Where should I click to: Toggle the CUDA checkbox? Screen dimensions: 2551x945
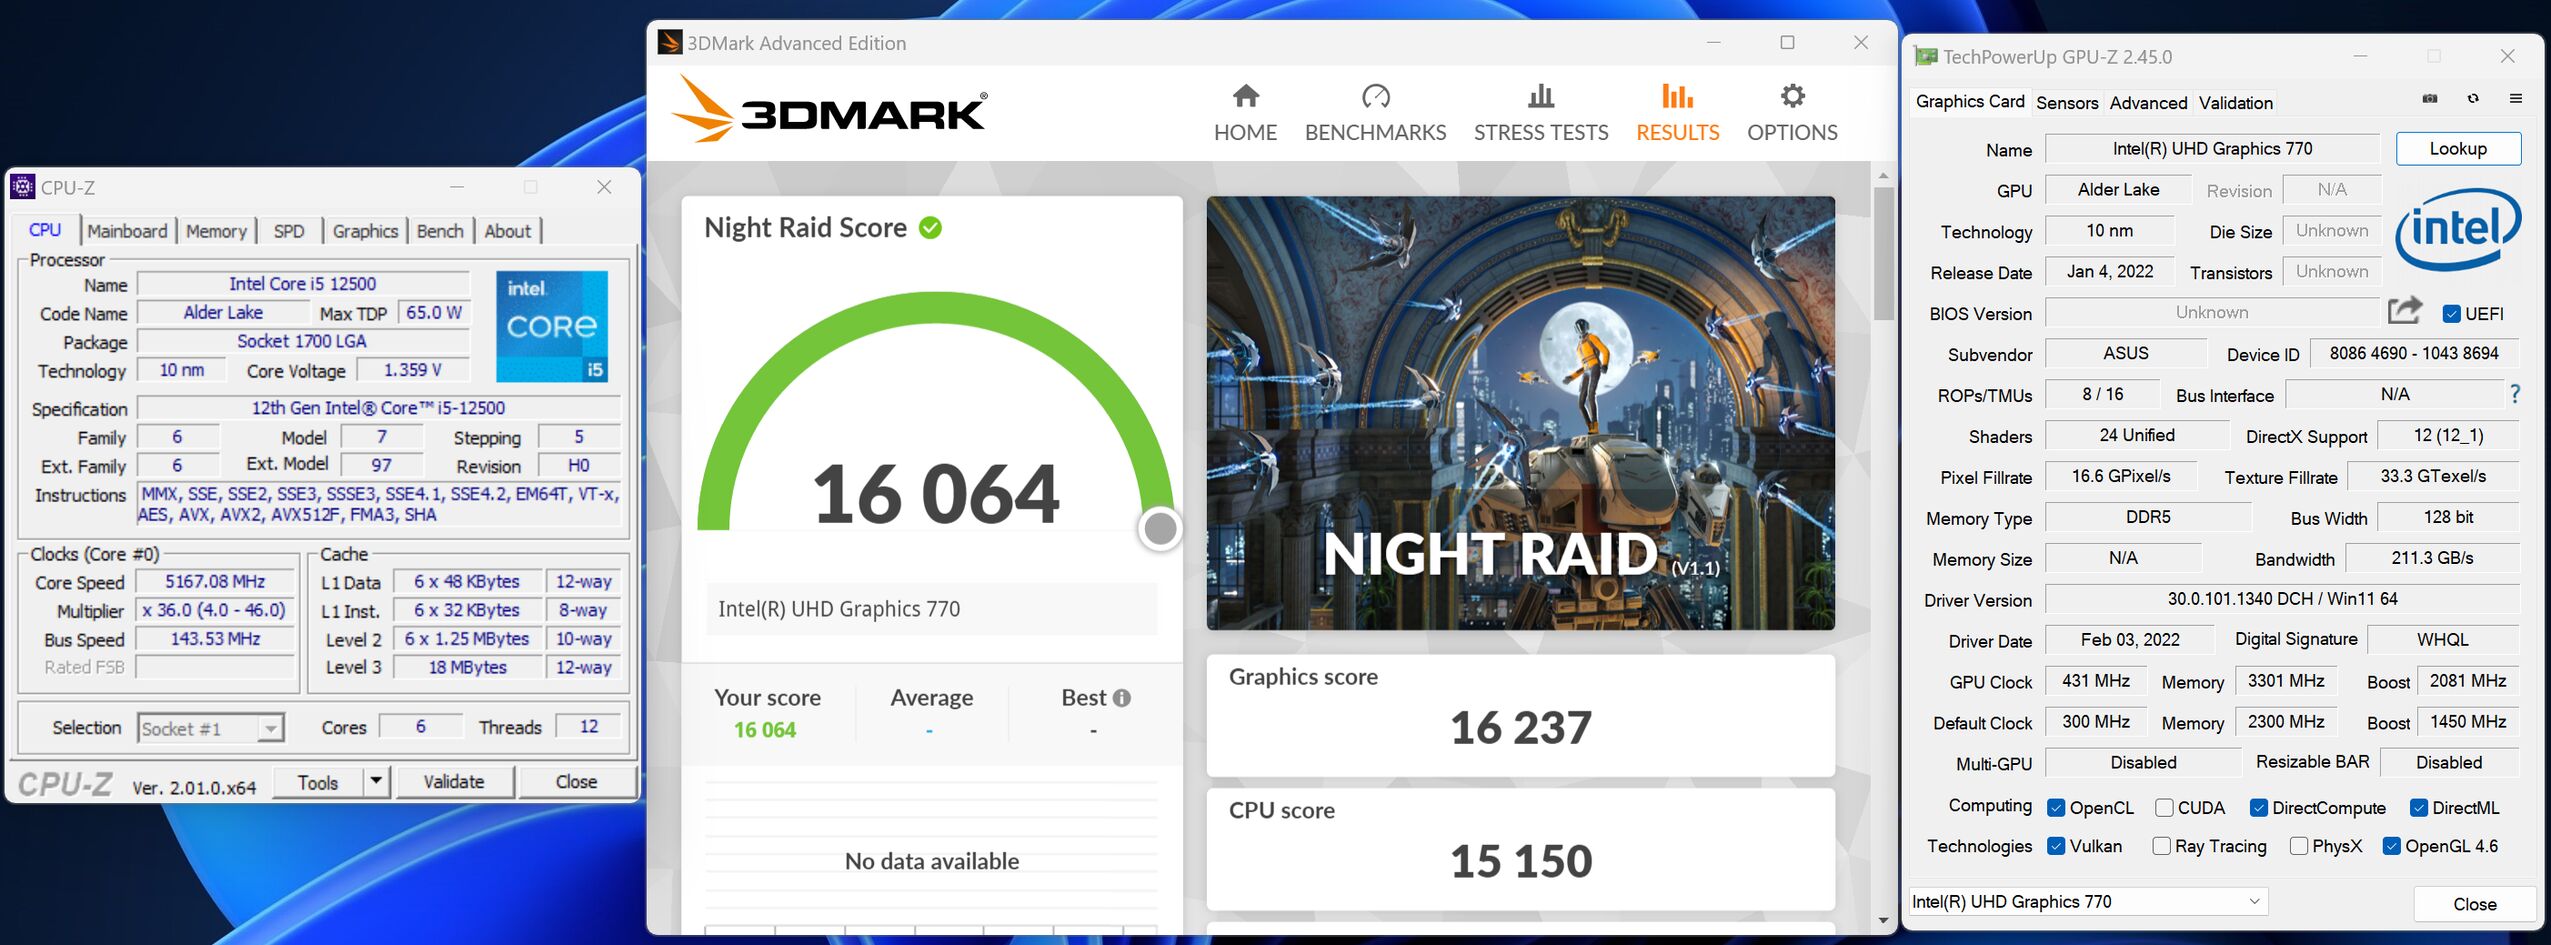[2164, 808]
